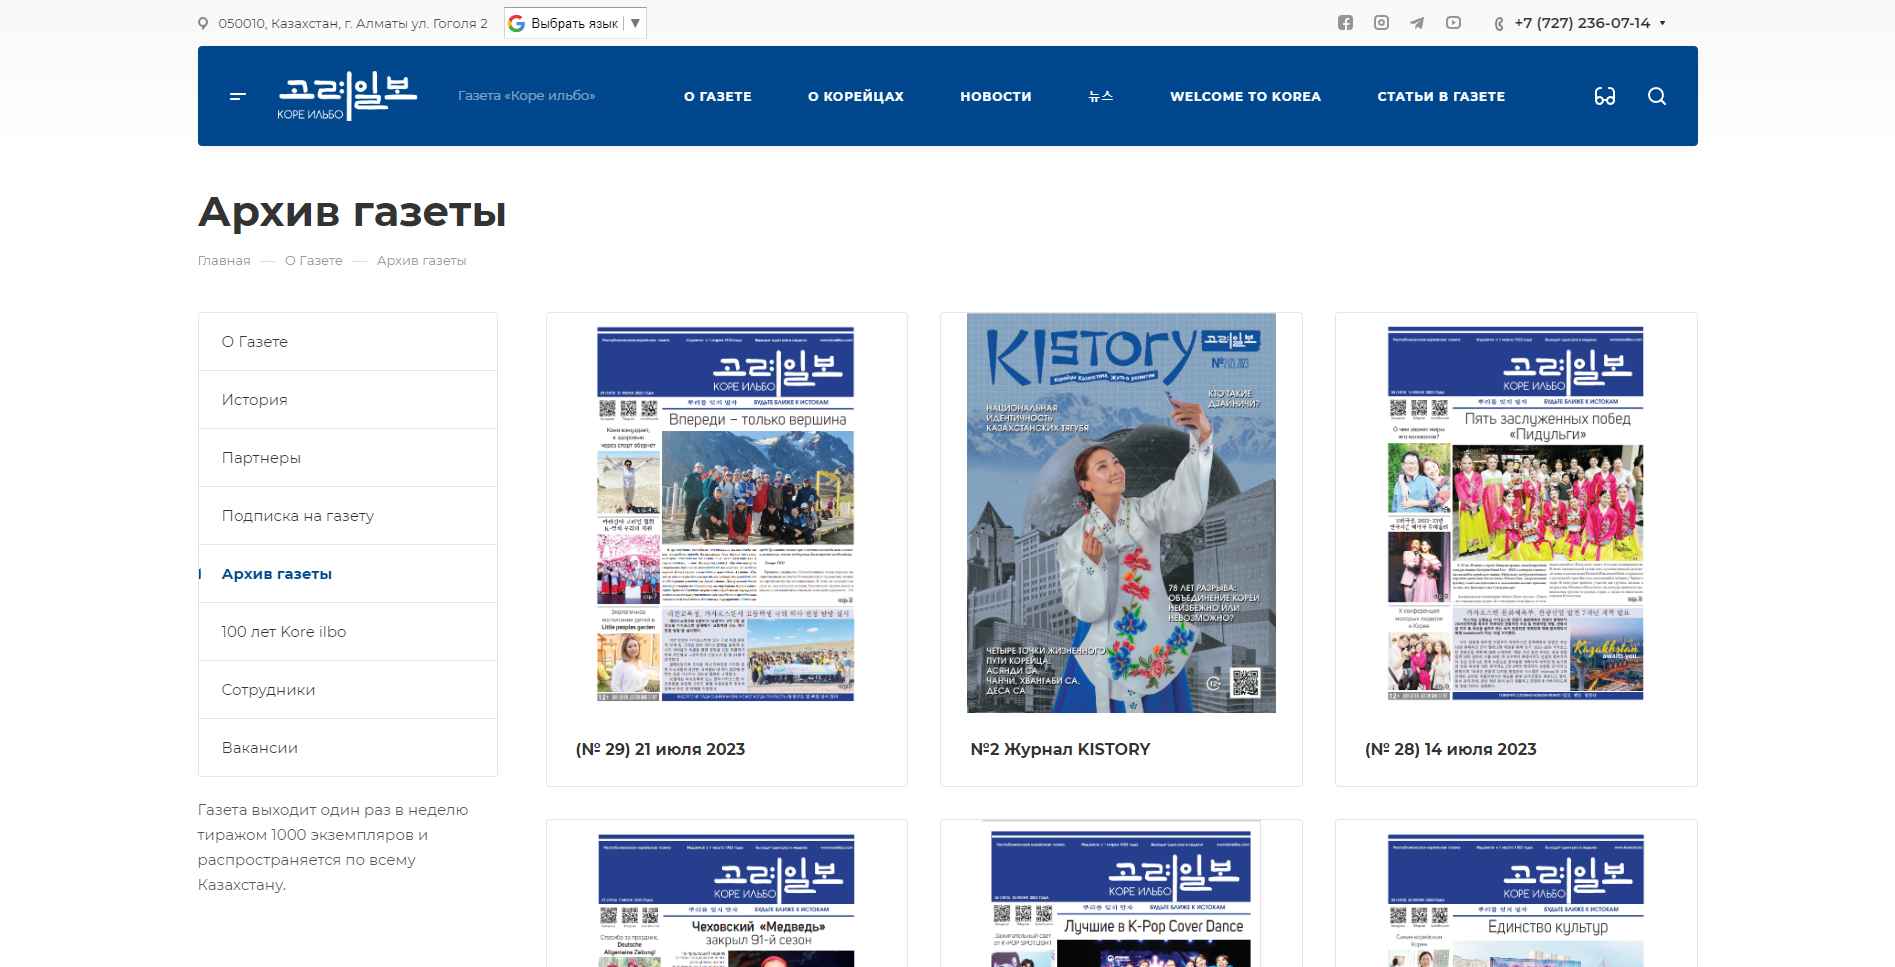
Task: Select Партнеры in sidebar
Action: pyautogui.click(x=348, y=458)
